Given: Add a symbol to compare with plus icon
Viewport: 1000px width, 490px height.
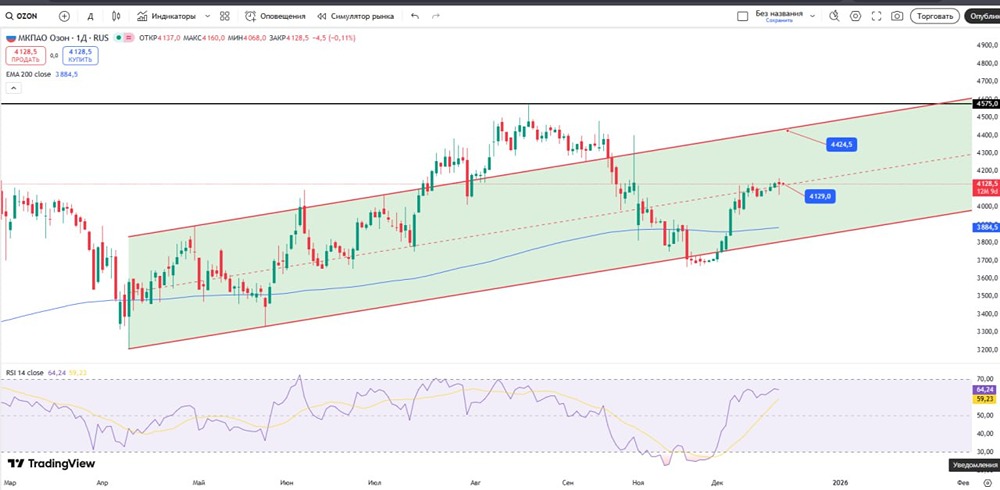Looking at the screenshot, I should click(x=65, y=16).
